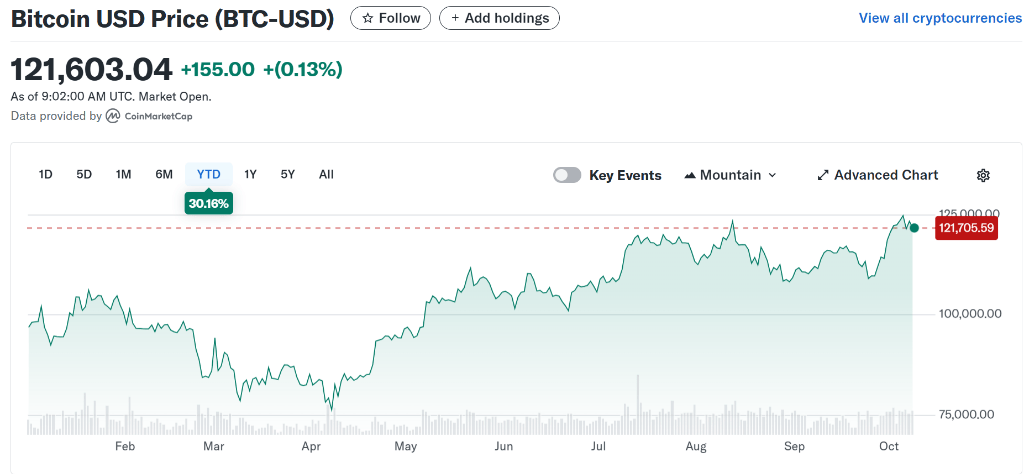1024x474 pixels.
Task: Select the 1M chart range
Action: tap(123, 174)
